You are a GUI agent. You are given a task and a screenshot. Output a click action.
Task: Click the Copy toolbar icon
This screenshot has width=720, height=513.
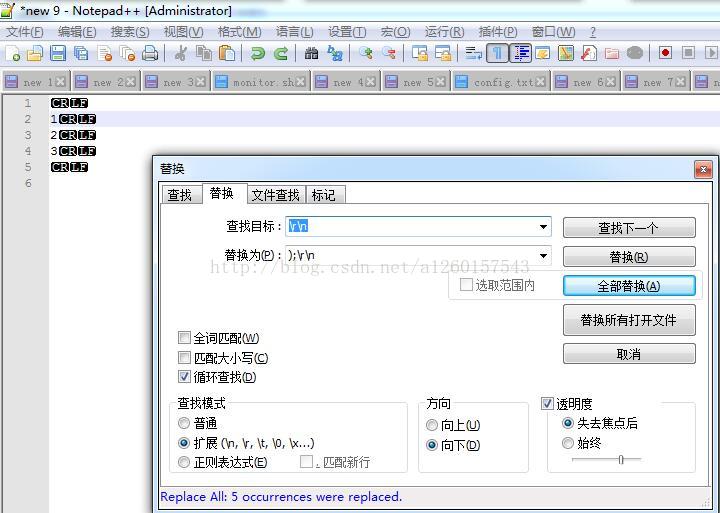pos(203,53)
